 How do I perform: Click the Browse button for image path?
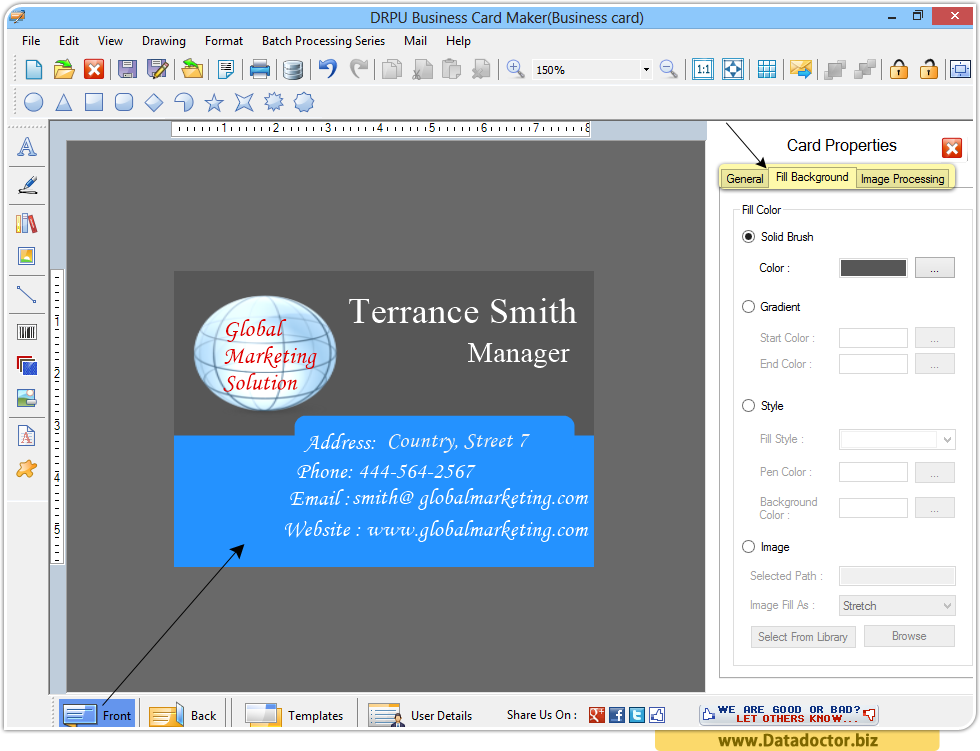[x=908, y=636]
